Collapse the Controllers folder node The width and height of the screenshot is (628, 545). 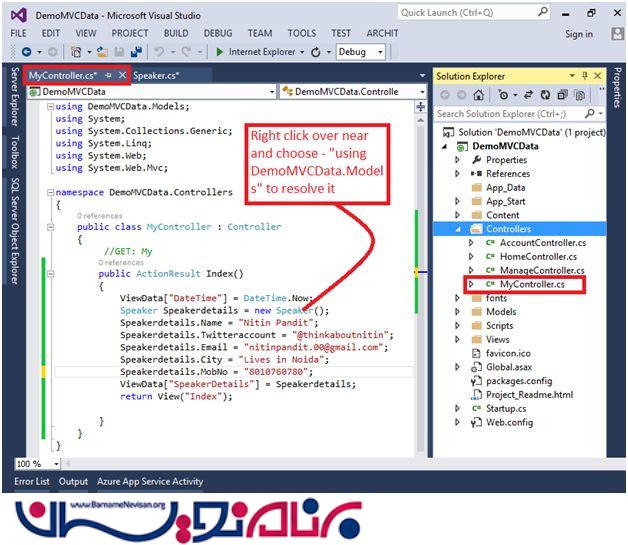coord(459,229)
